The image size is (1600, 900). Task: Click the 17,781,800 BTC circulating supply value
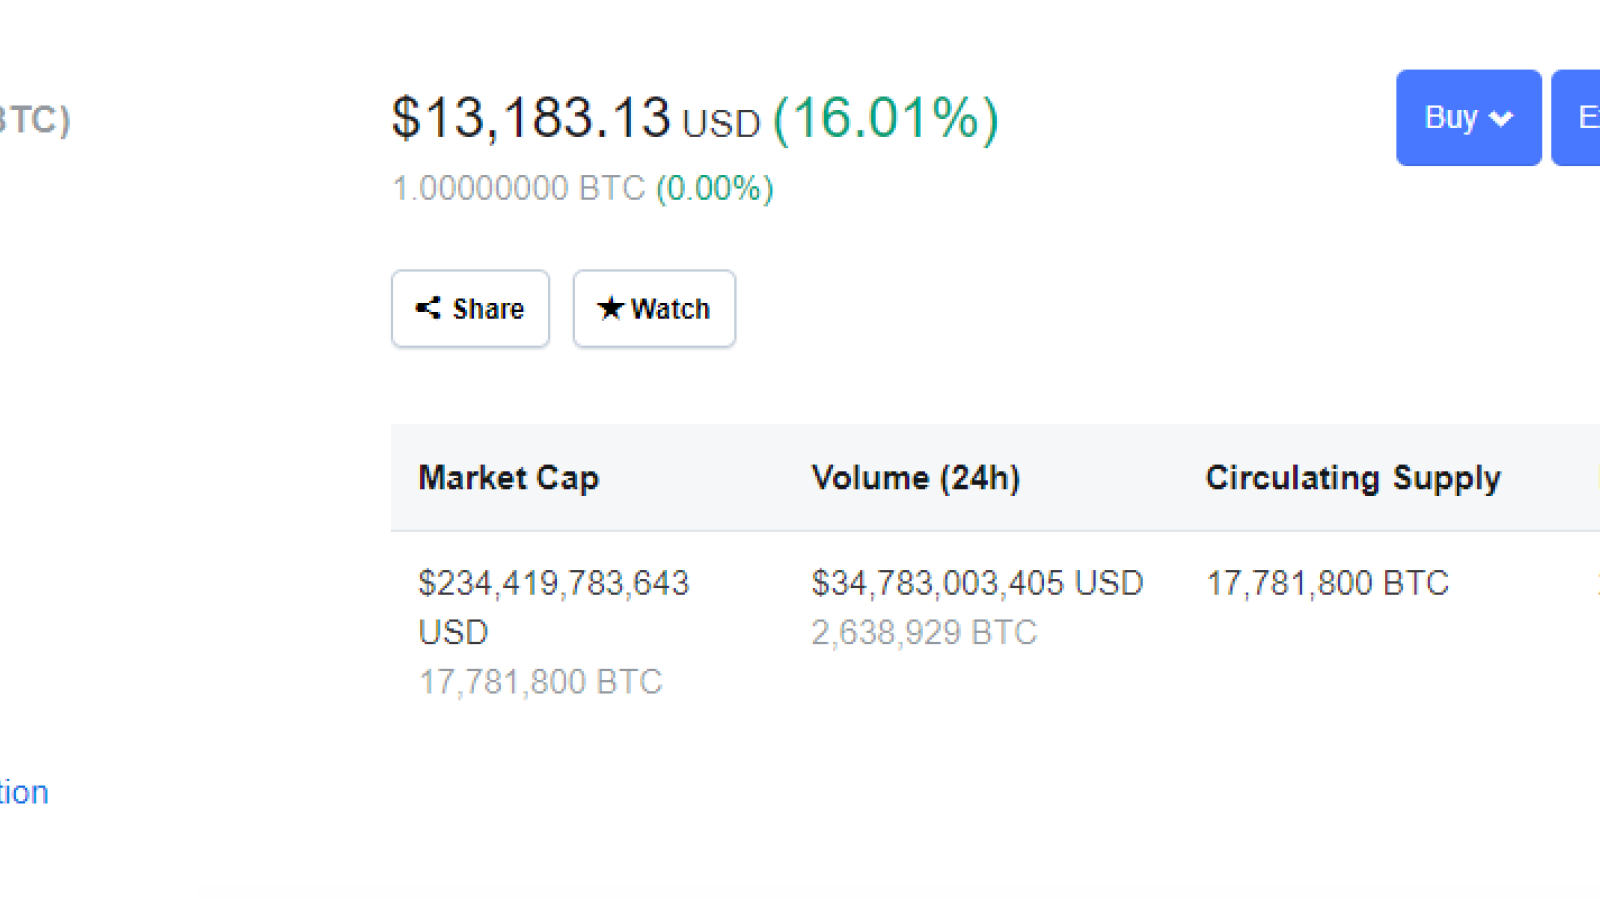(x=1327, y=583)
